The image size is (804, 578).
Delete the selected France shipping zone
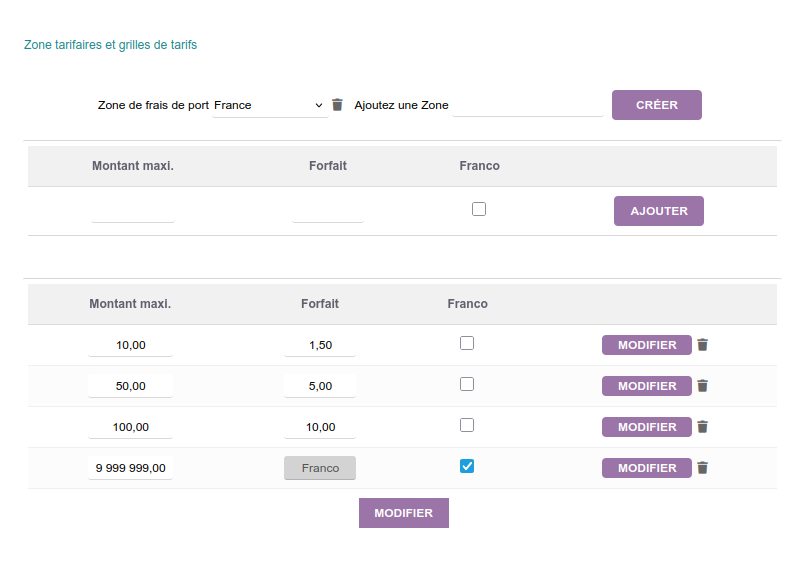[337, 105]
